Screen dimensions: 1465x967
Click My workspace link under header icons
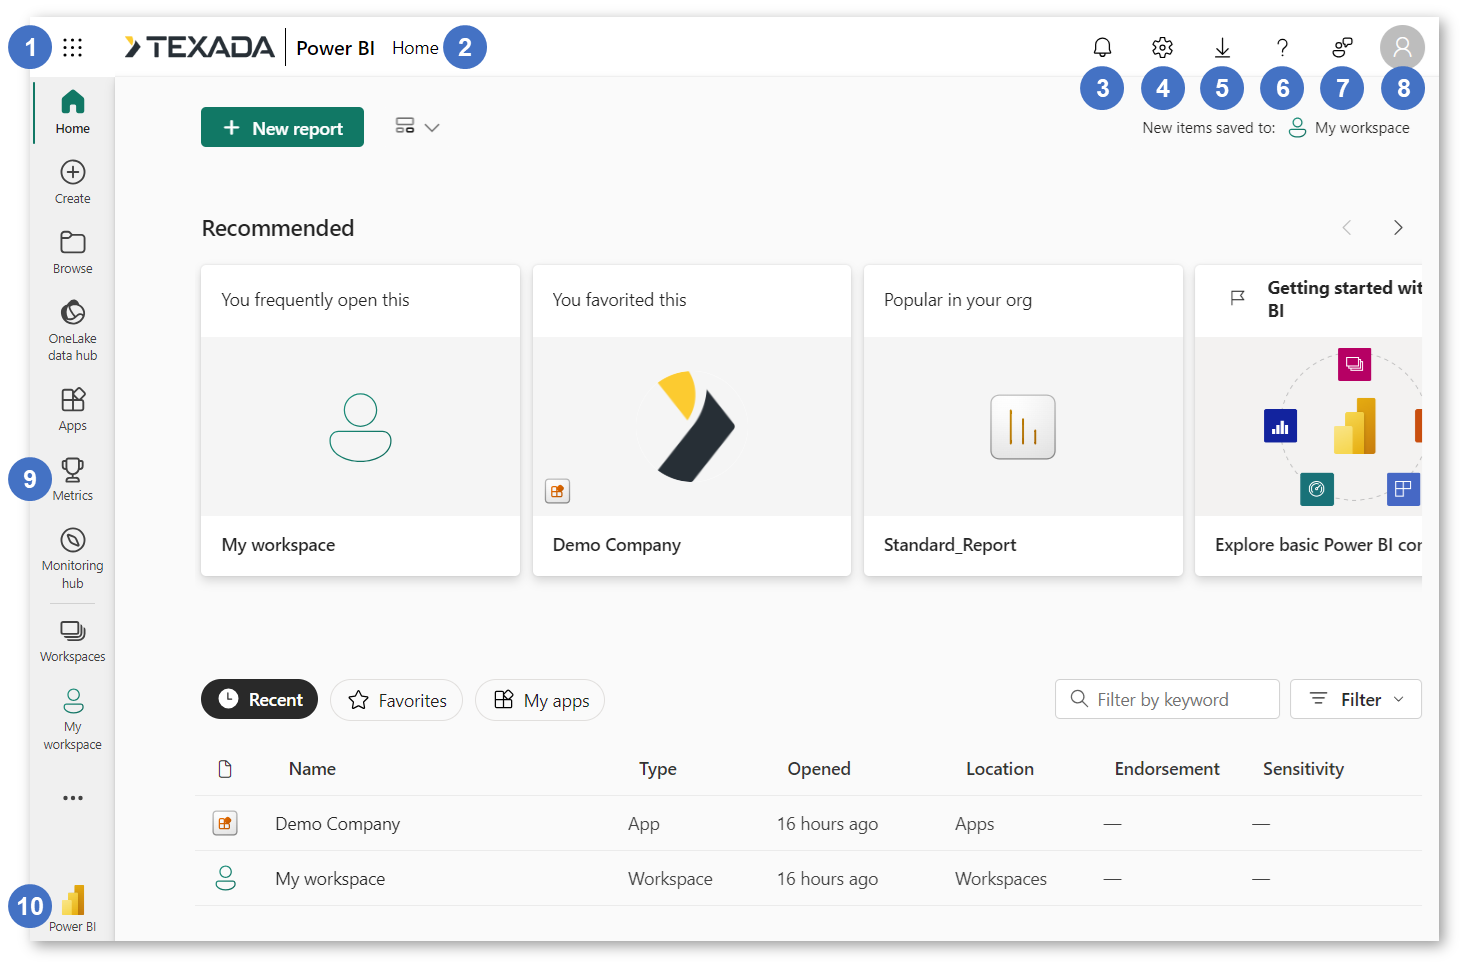[1349, 128]
